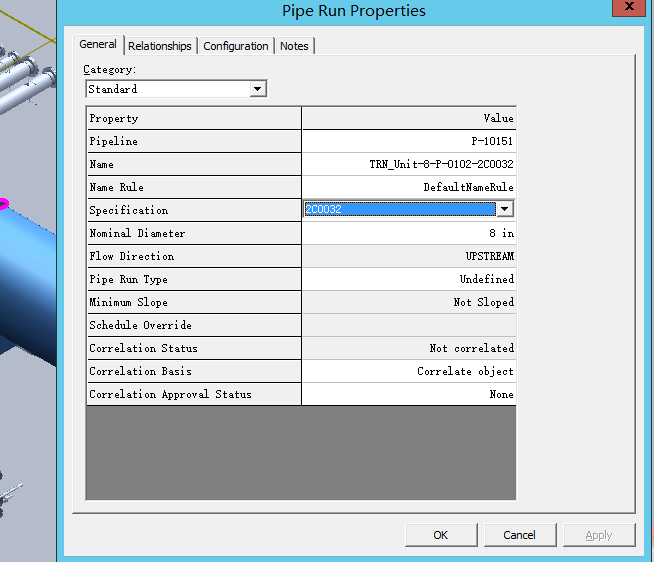The height and width of the screenshot is (562, 654).
Task: Click the Specification field showing 2C0032
Action: [400, 209]
